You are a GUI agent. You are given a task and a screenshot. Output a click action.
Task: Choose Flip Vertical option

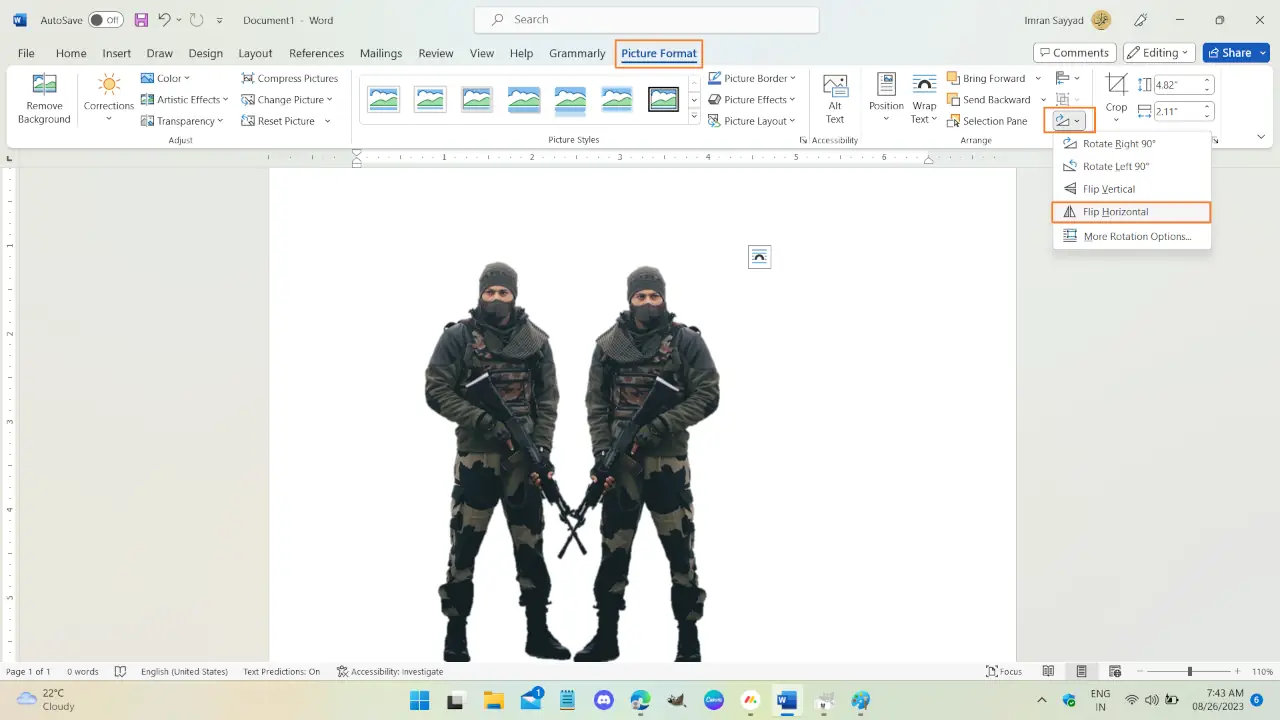click(1131, 189)
